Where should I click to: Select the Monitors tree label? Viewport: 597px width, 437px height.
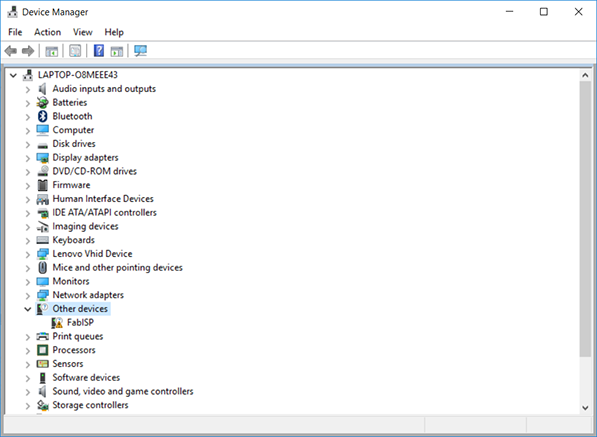[71, 281]
